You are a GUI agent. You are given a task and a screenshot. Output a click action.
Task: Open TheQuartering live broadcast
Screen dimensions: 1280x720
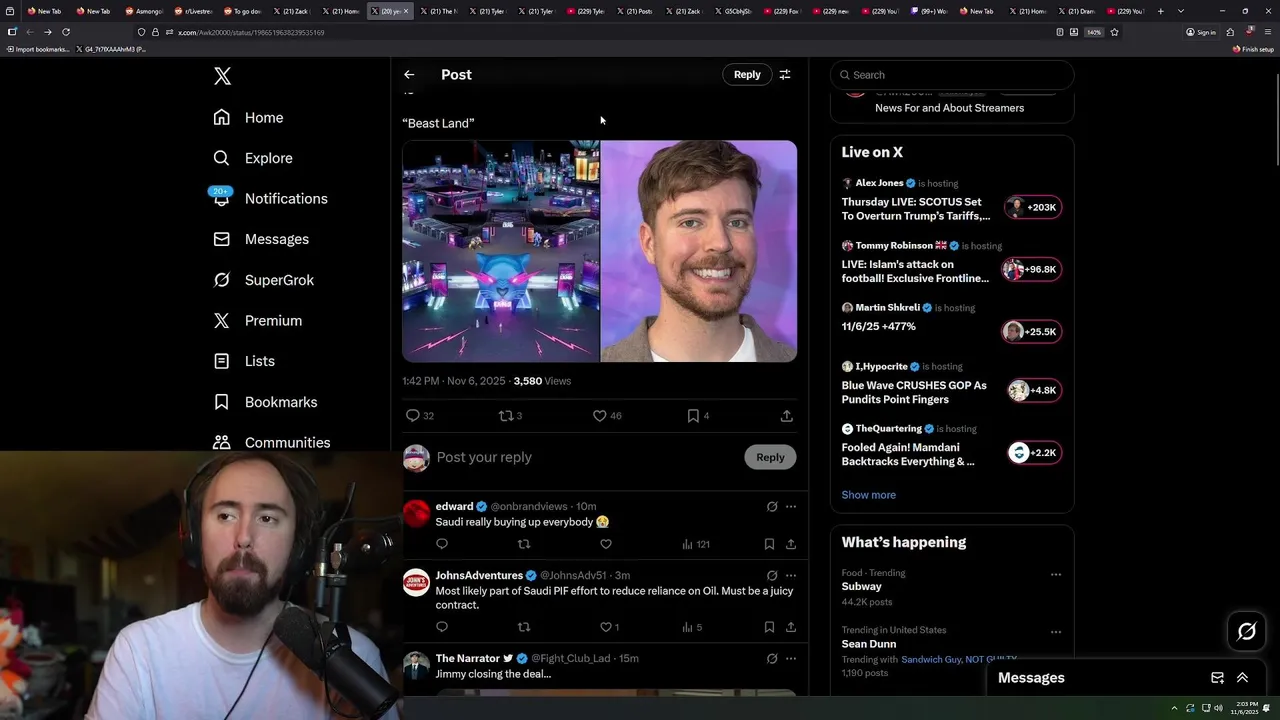pyautogui.click(x=952, y=447)
